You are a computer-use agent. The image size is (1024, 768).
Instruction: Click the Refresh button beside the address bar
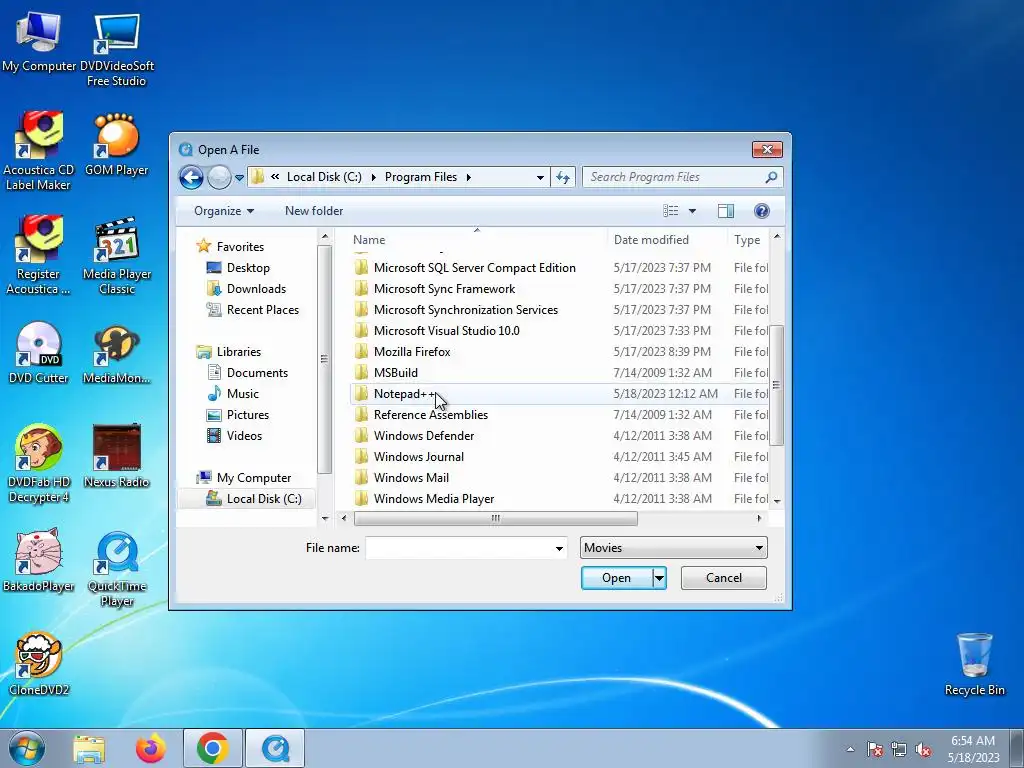[x=563, y=177]
